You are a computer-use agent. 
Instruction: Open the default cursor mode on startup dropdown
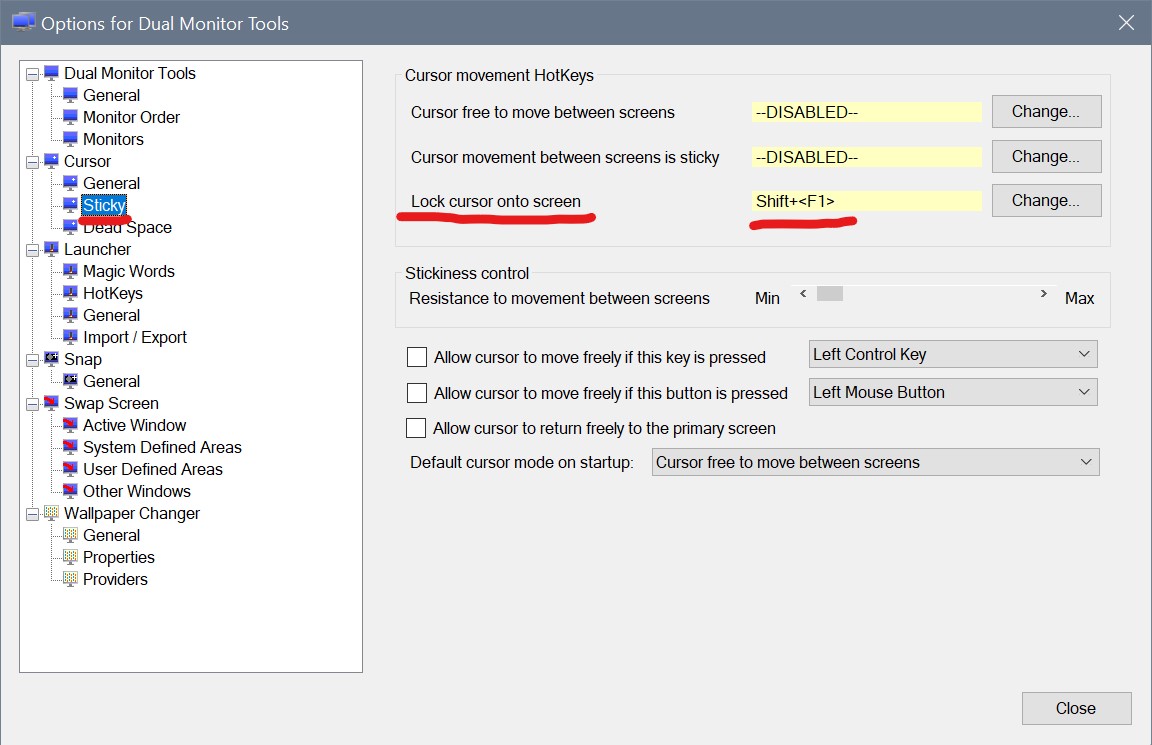click(876, 462)
